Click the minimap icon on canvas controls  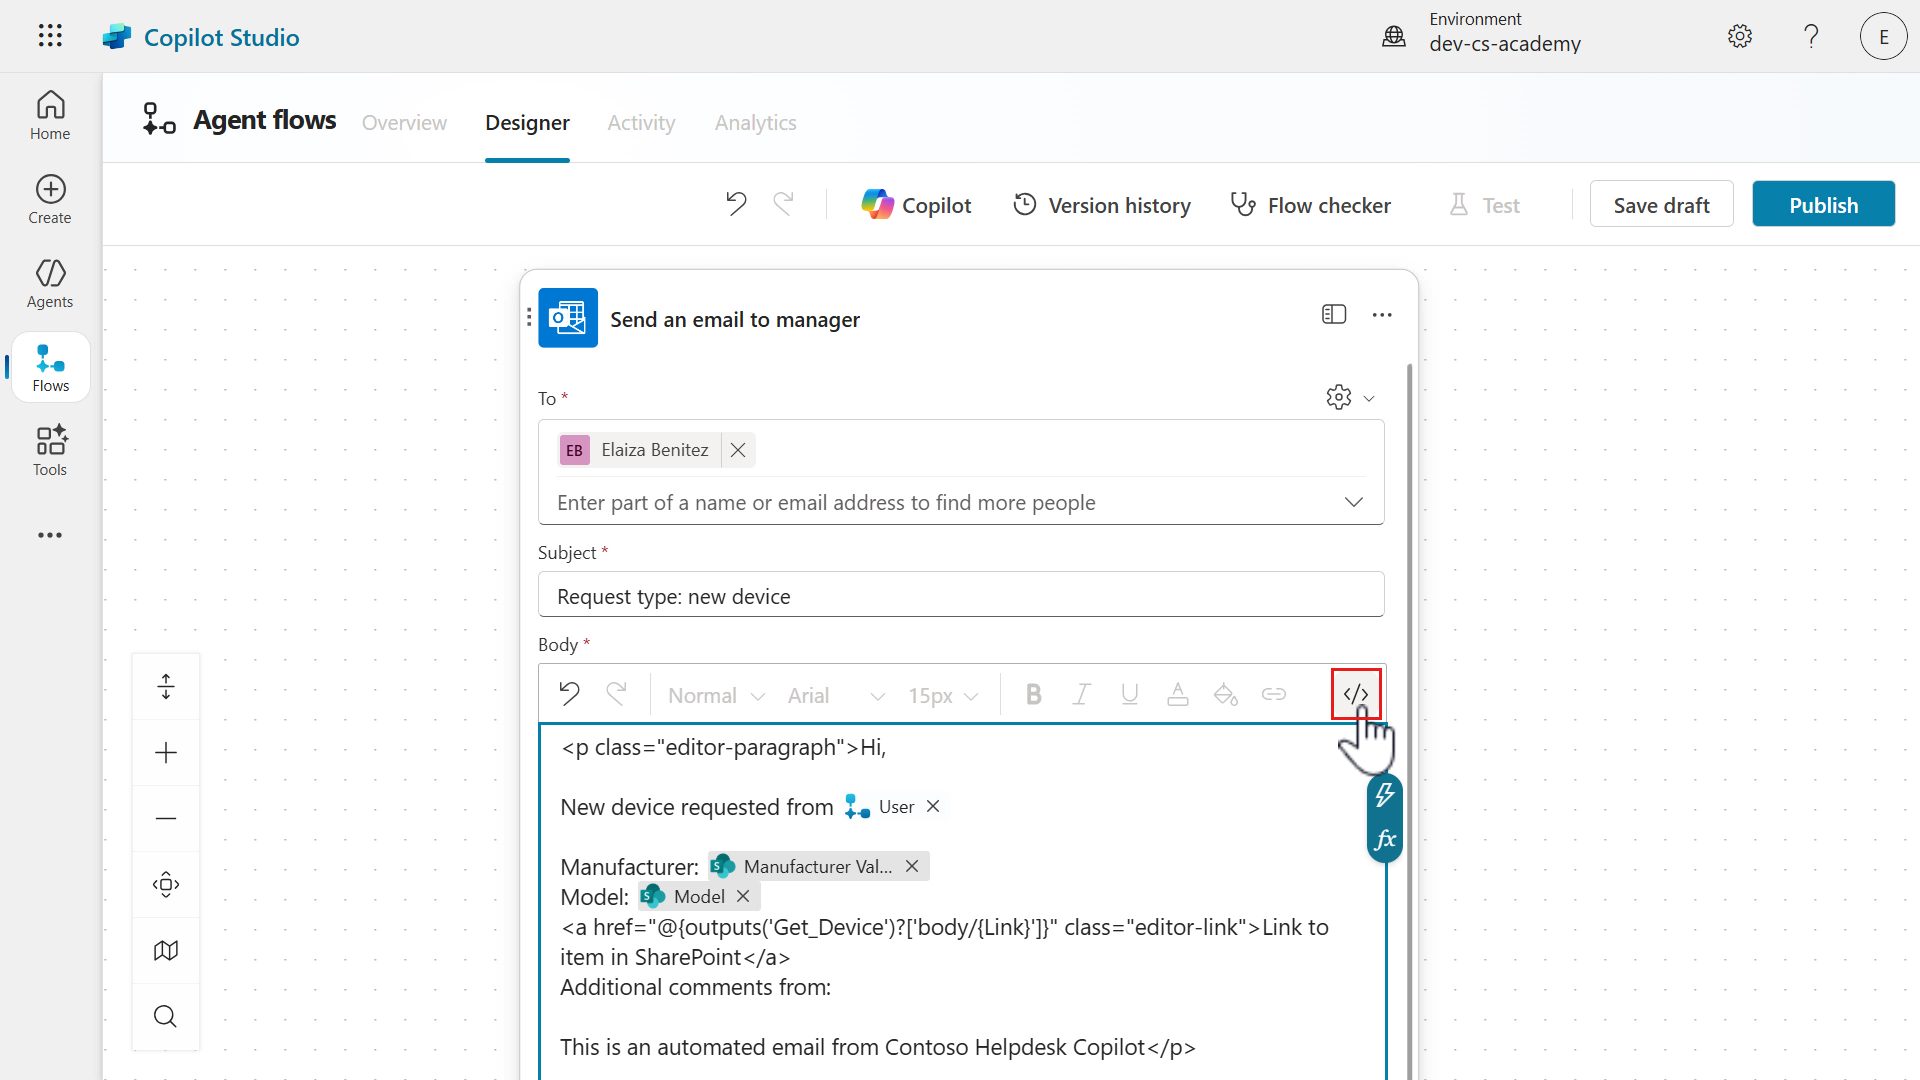(x=166, y=950)
